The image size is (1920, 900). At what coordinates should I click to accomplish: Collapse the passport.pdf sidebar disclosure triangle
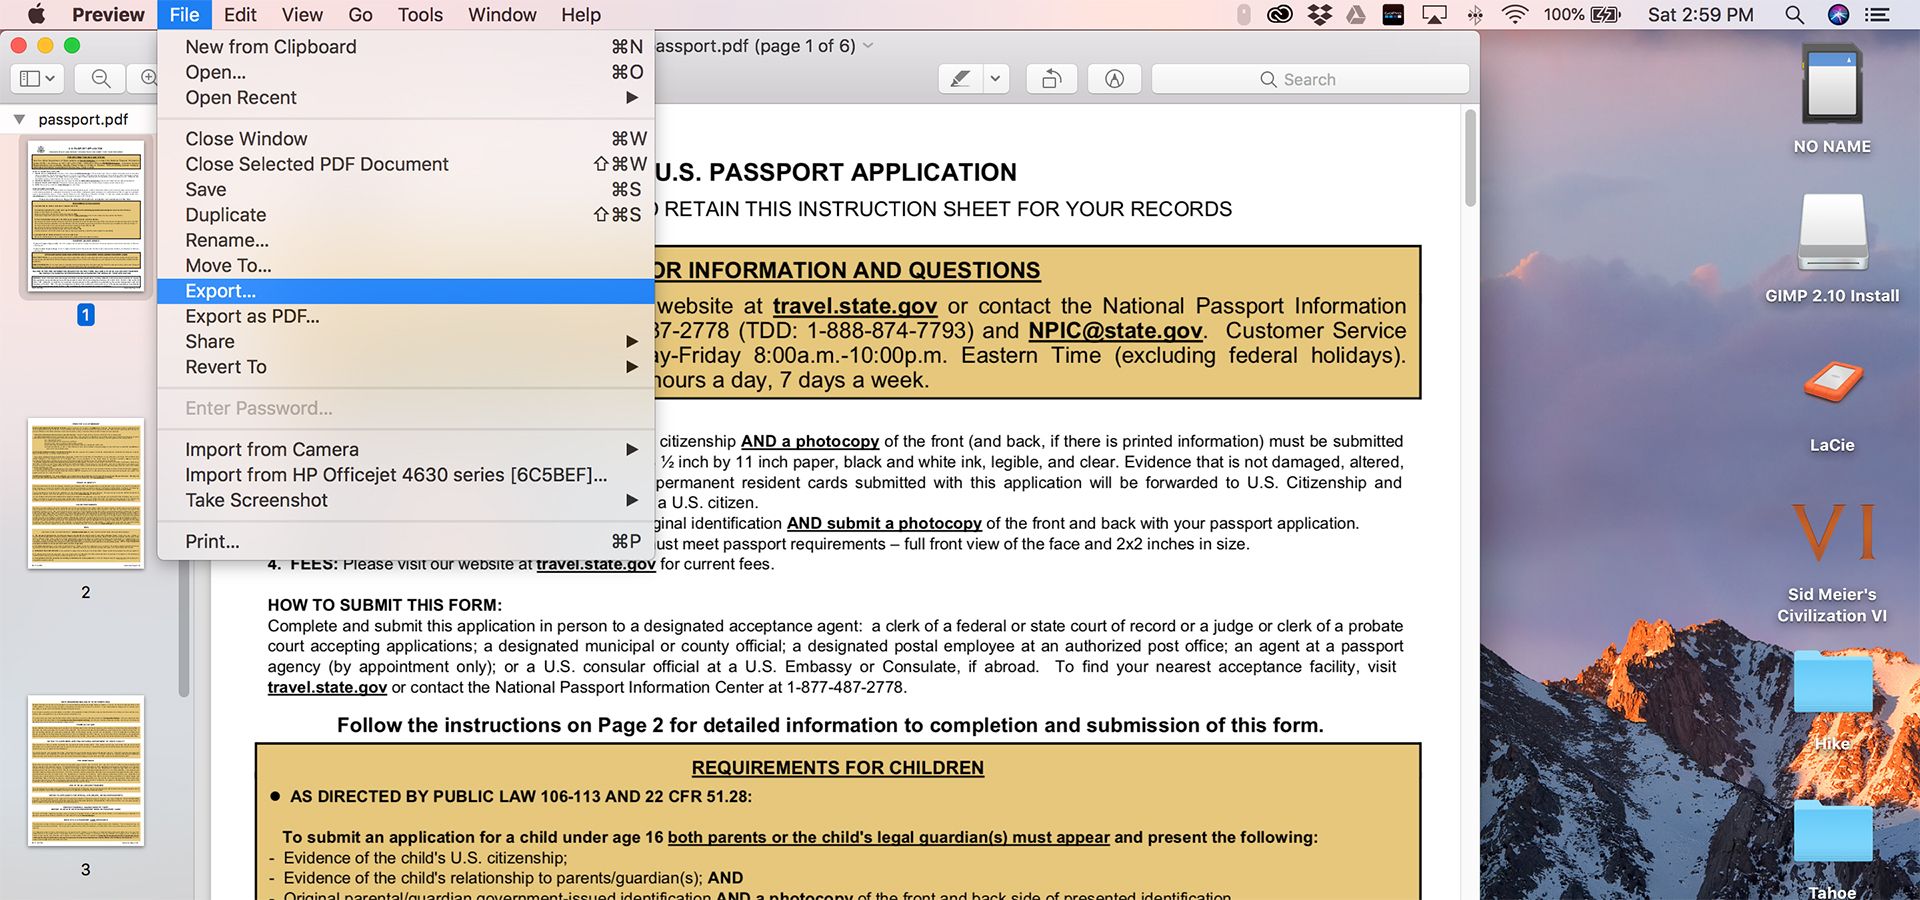pyautogui.click(x=19, y=119)
